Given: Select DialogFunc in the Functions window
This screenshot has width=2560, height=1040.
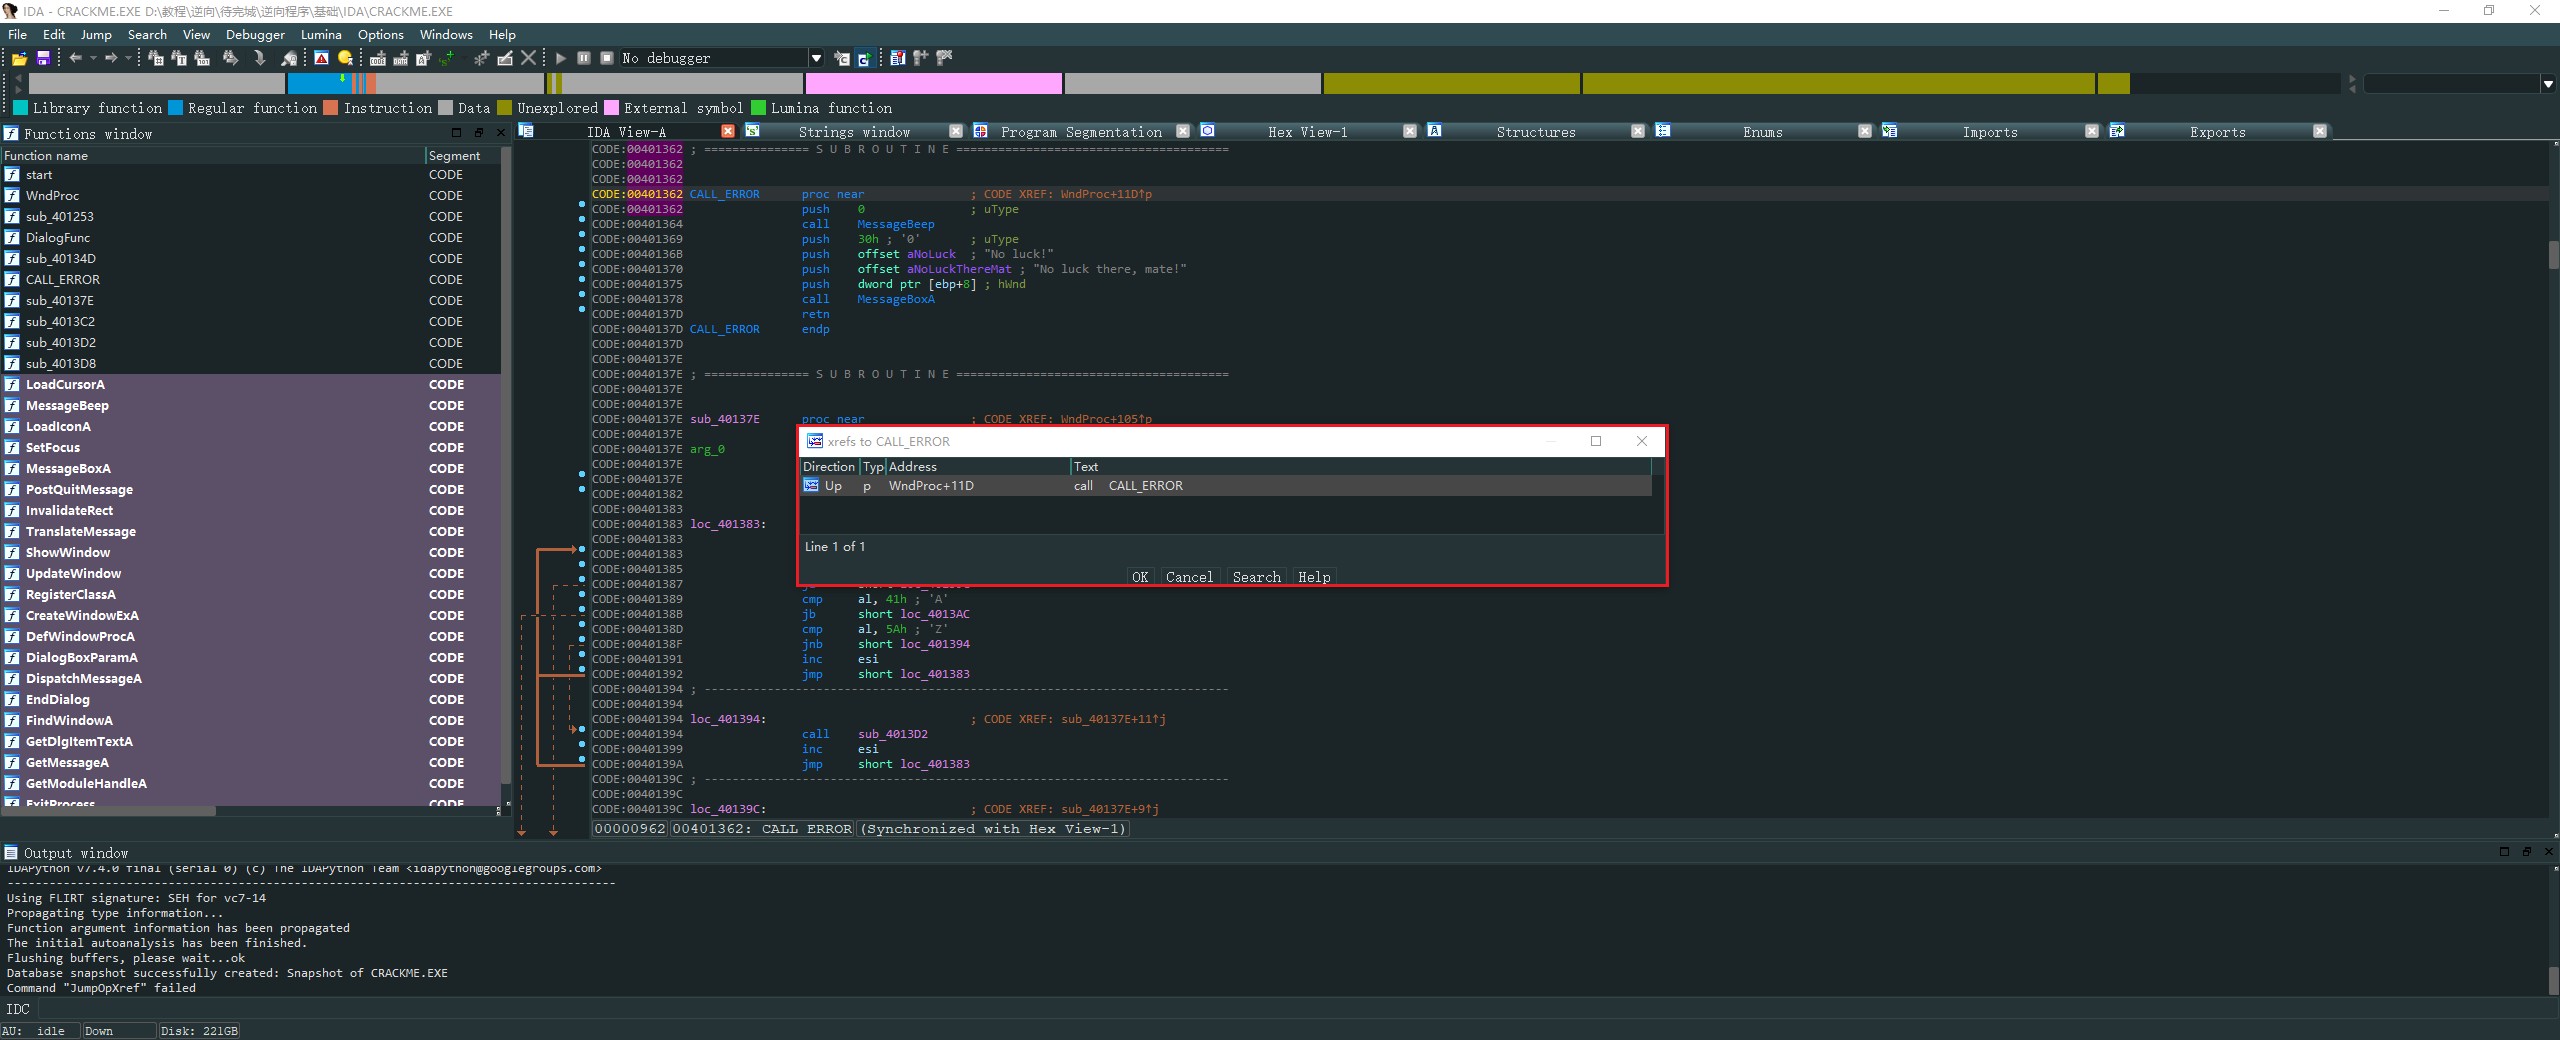Looking at the screenshot, I should [x=58, y=238].
